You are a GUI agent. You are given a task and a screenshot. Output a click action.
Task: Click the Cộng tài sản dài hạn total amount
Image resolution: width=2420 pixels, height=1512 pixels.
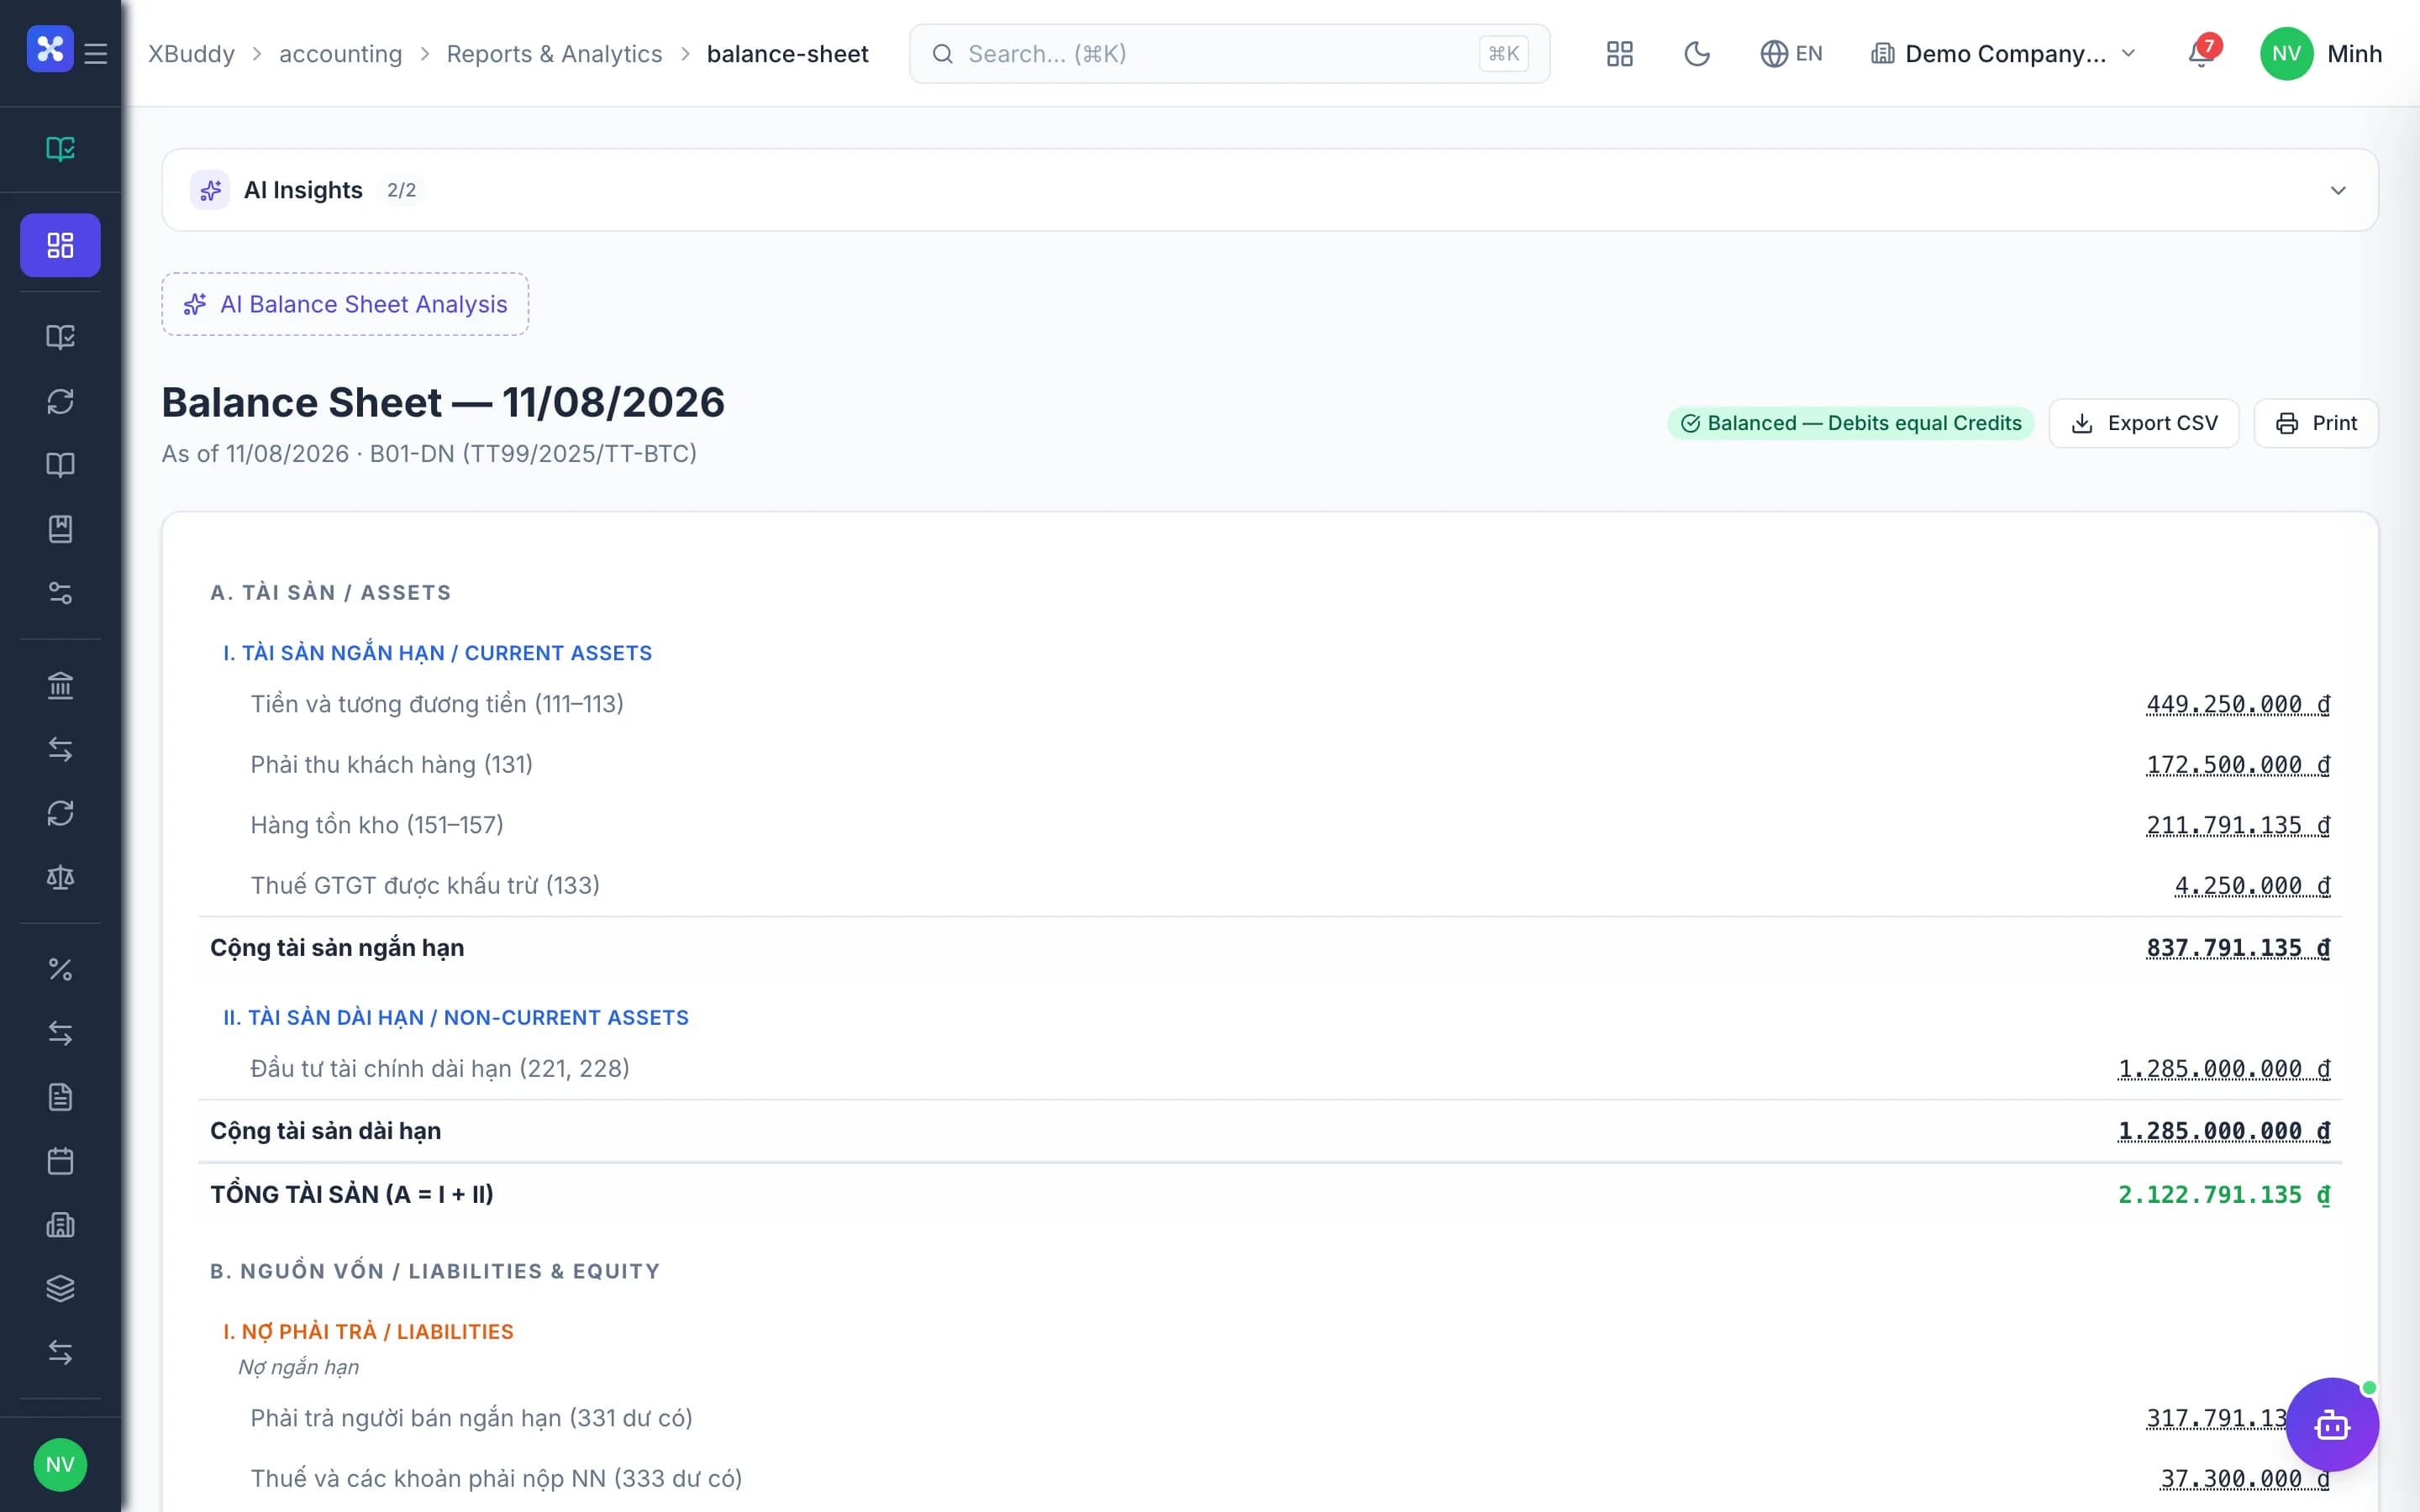click(x=2224, y=1131)
